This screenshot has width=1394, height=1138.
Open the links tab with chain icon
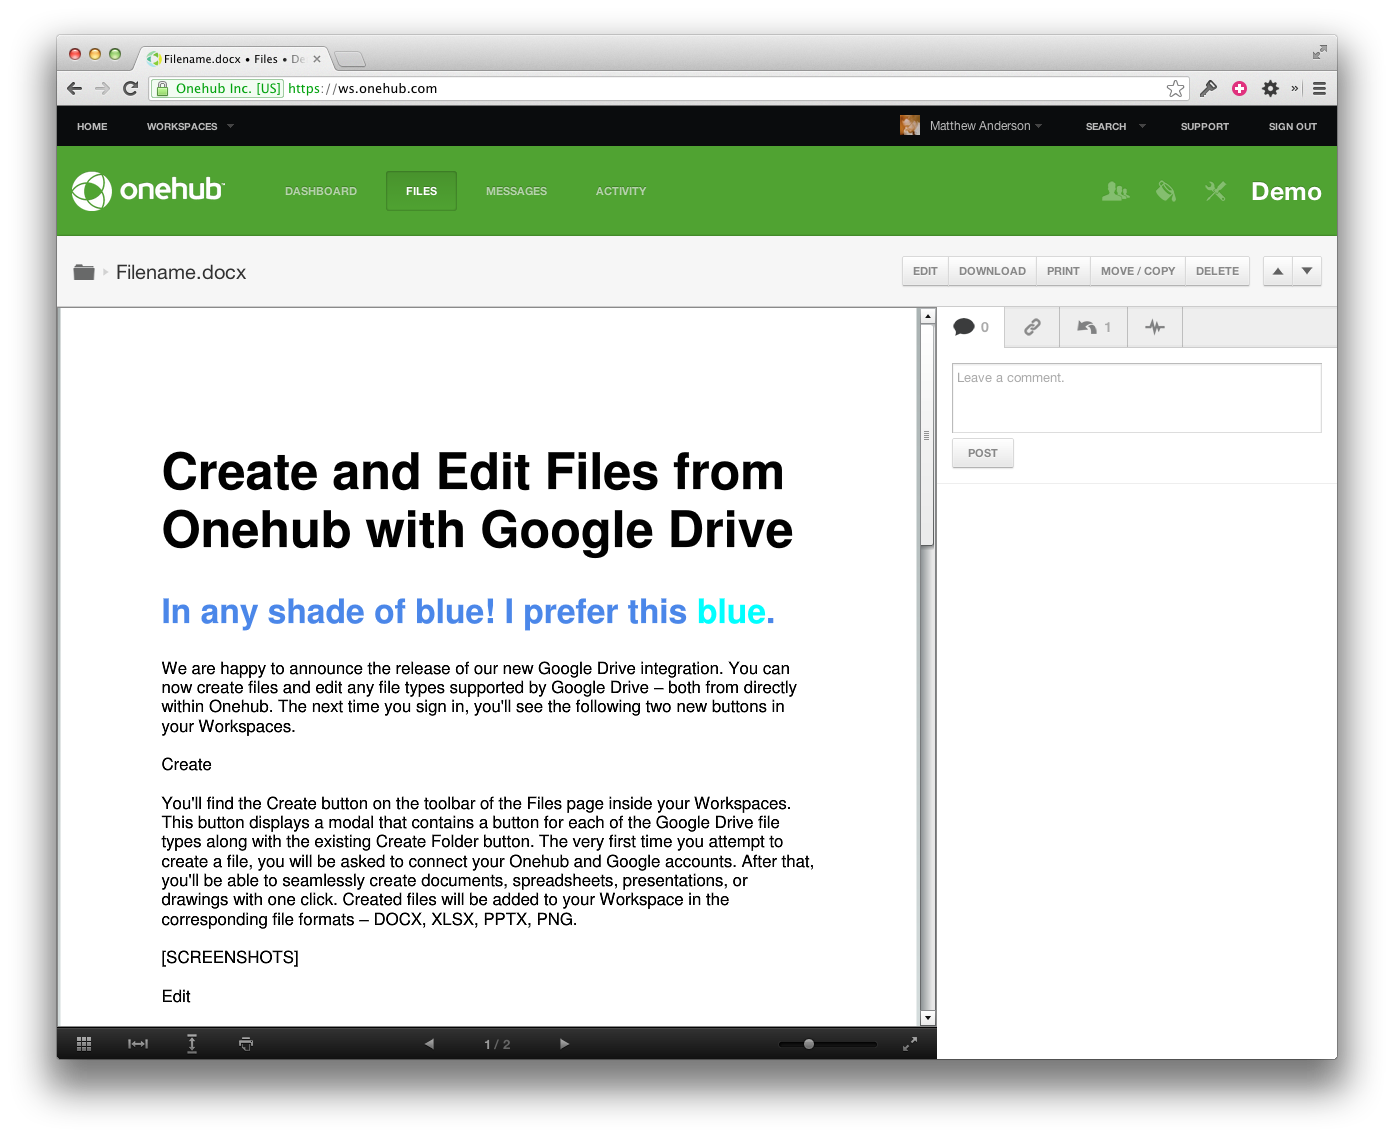1032,327
